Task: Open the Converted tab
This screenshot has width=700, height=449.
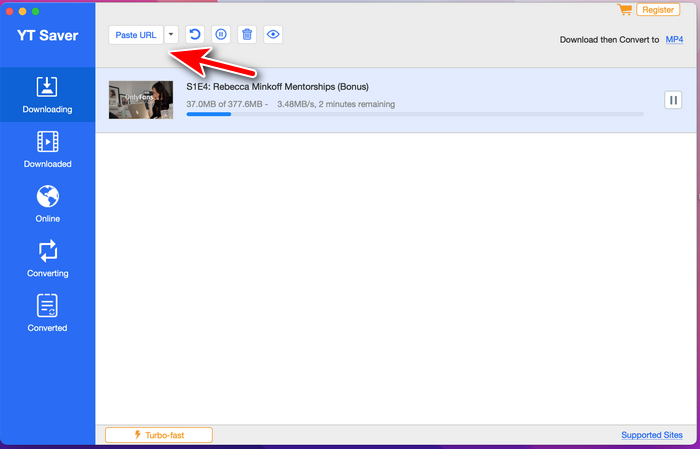Action: [x=47, y=313]
